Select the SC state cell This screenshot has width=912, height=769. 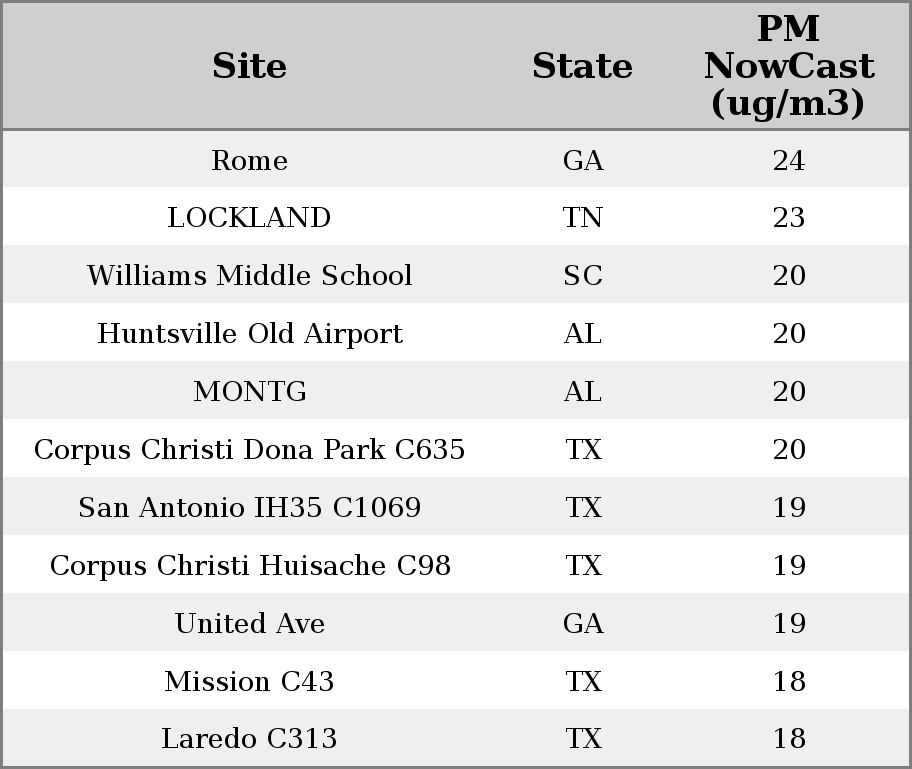coord(582,276)
